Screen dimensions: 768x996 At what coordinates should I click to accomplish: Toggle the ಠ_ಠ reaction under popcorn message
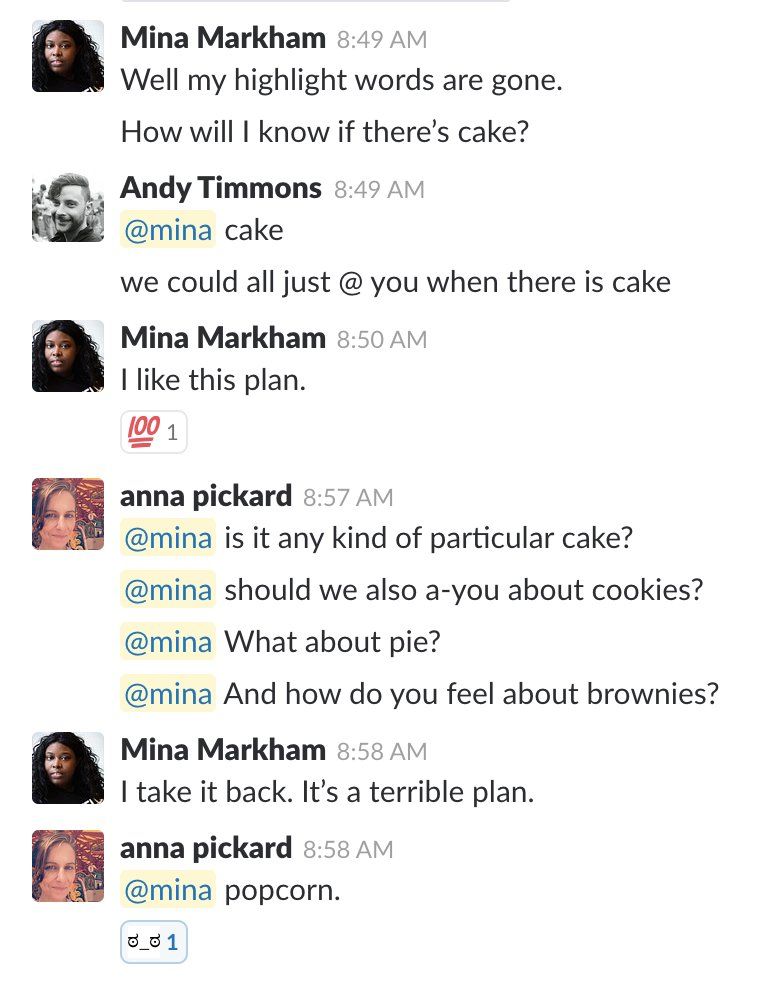tap(153, 942)
